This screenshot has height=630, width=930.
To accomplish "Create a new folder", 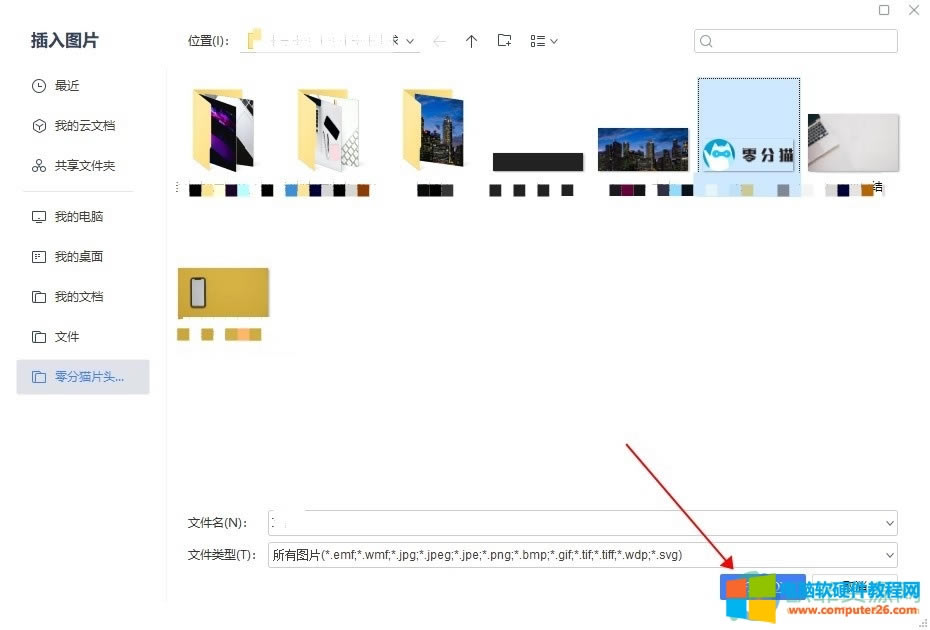I will (x=505, y=41).
